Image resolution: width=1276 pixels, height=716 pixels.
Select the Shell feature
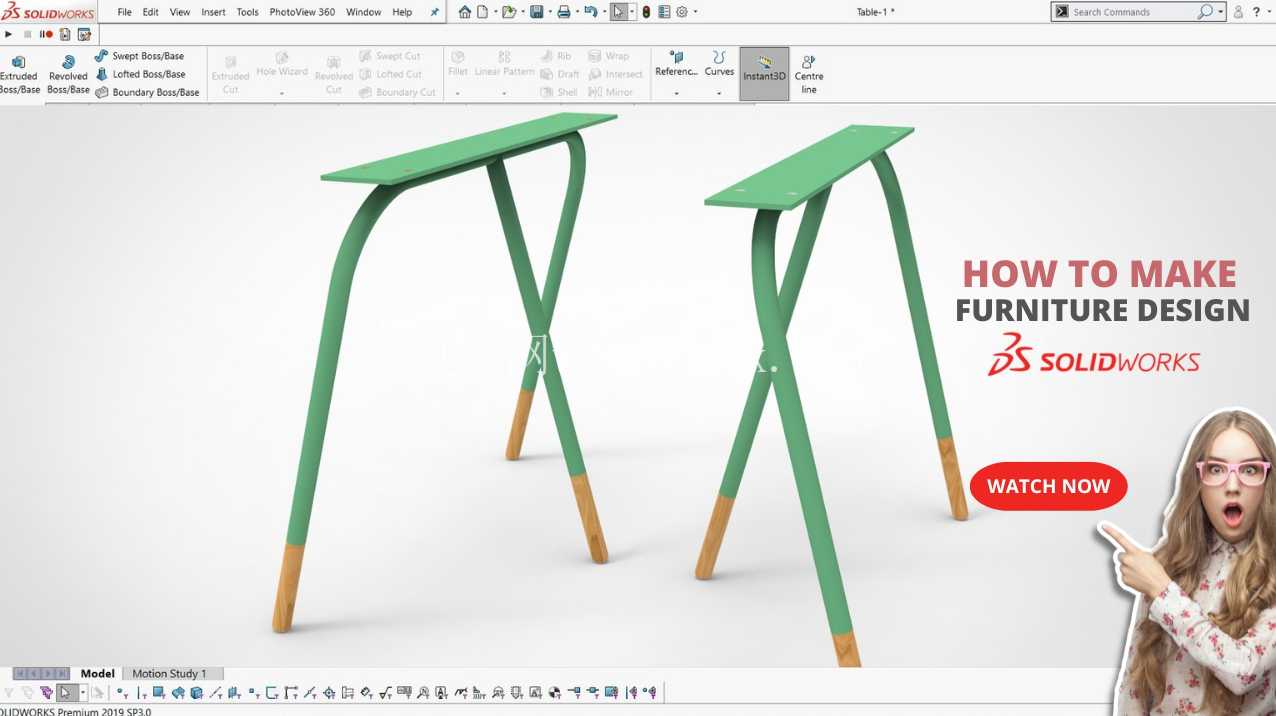[x=559, y=92]
